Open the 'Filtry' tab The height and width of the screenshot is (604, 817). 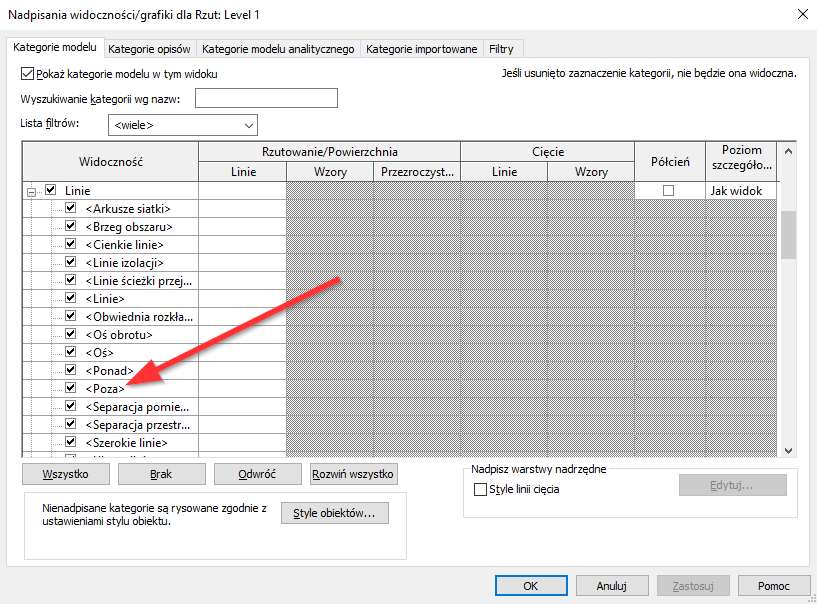(501, 48)
